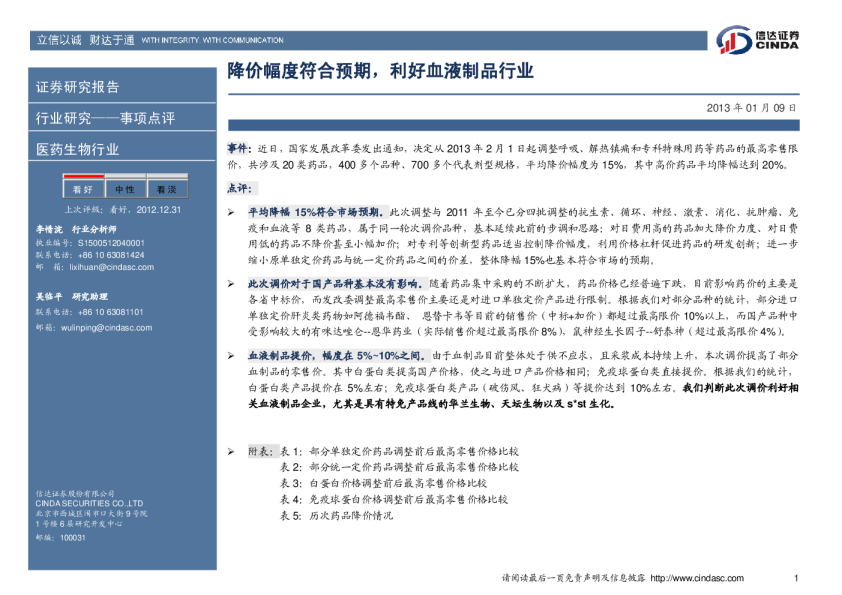
Task: Click arrow bullet beside 血液制品提价
Action: pos(232,355)
